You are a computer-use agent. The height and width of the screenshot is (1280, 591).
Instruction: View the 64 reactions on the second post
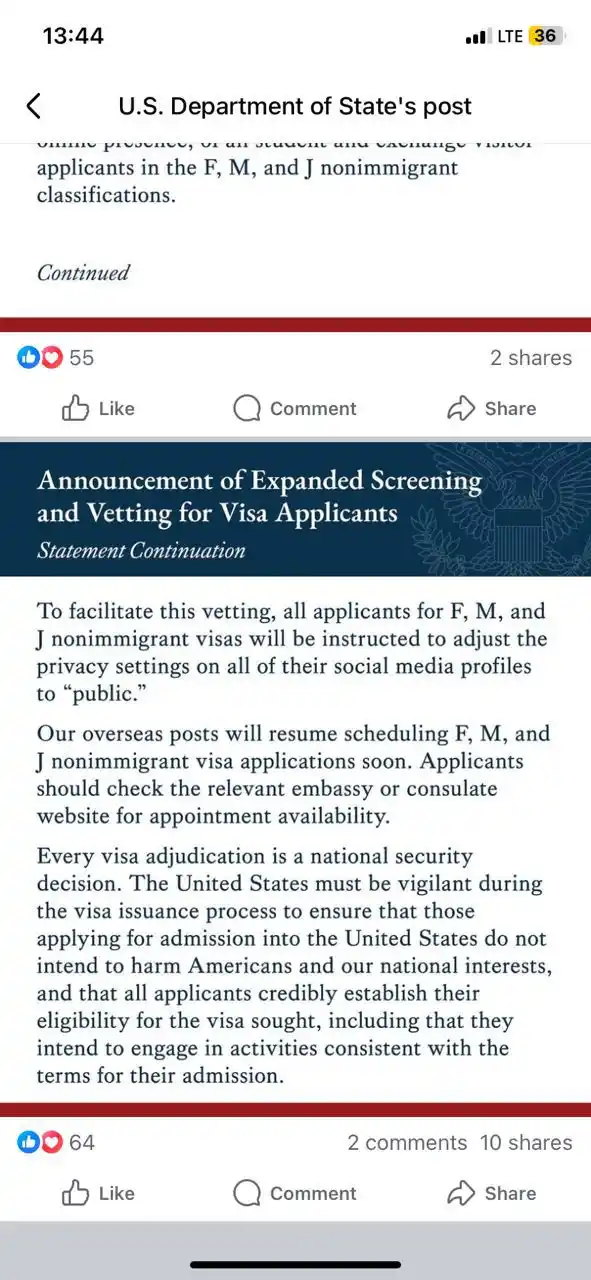[56, 1142]
